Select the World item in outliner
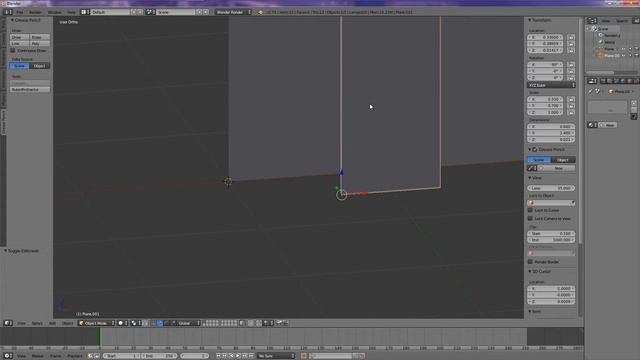The image size is (640, 360). coord(610,42)
